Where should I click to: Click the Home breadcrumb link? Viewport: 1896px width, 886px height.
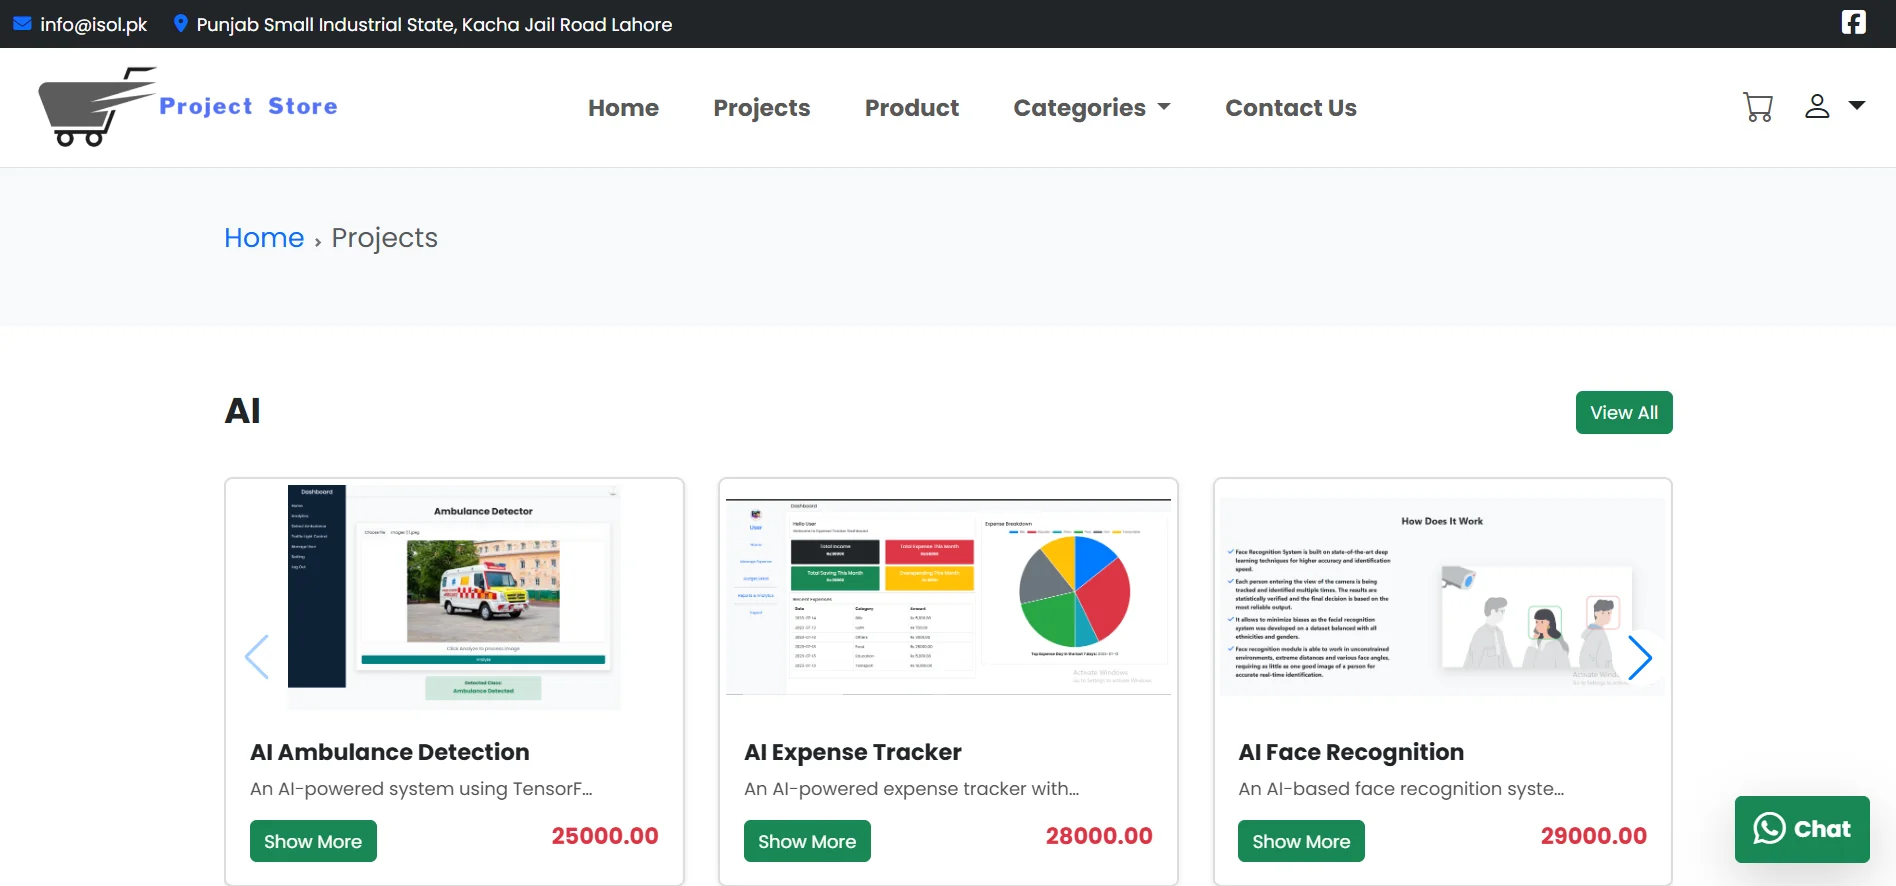(264, 238)
